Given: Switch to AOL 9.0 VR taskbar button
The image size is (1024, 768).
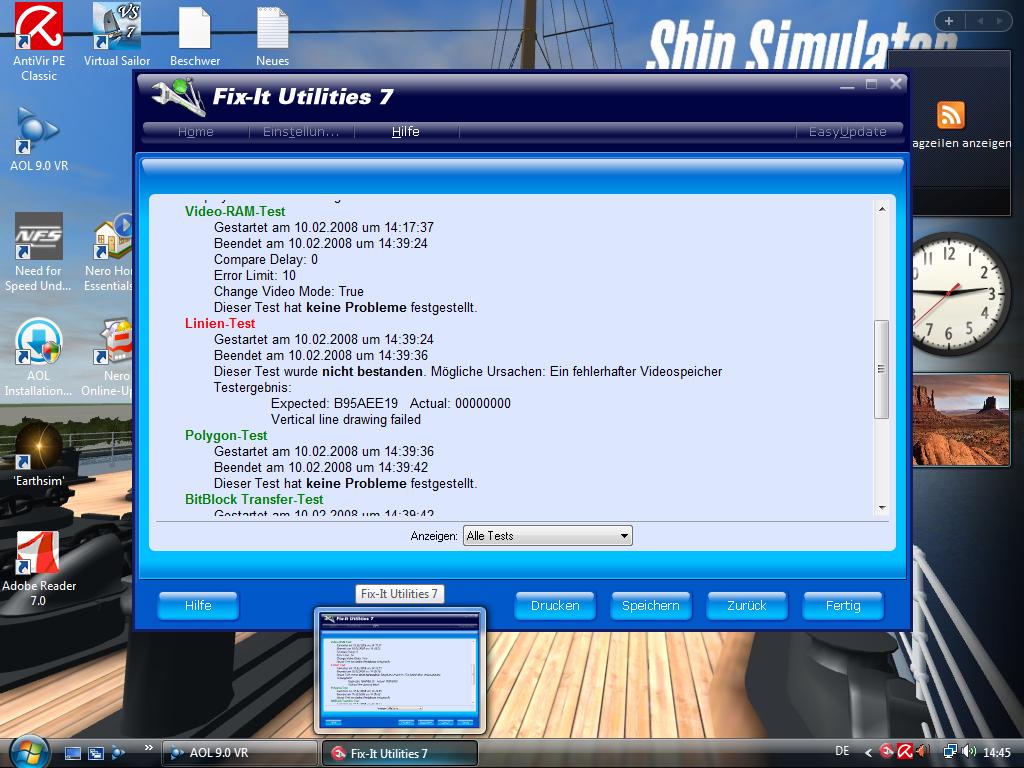Looking at the screenshot, I should click(x=239, y=753).
